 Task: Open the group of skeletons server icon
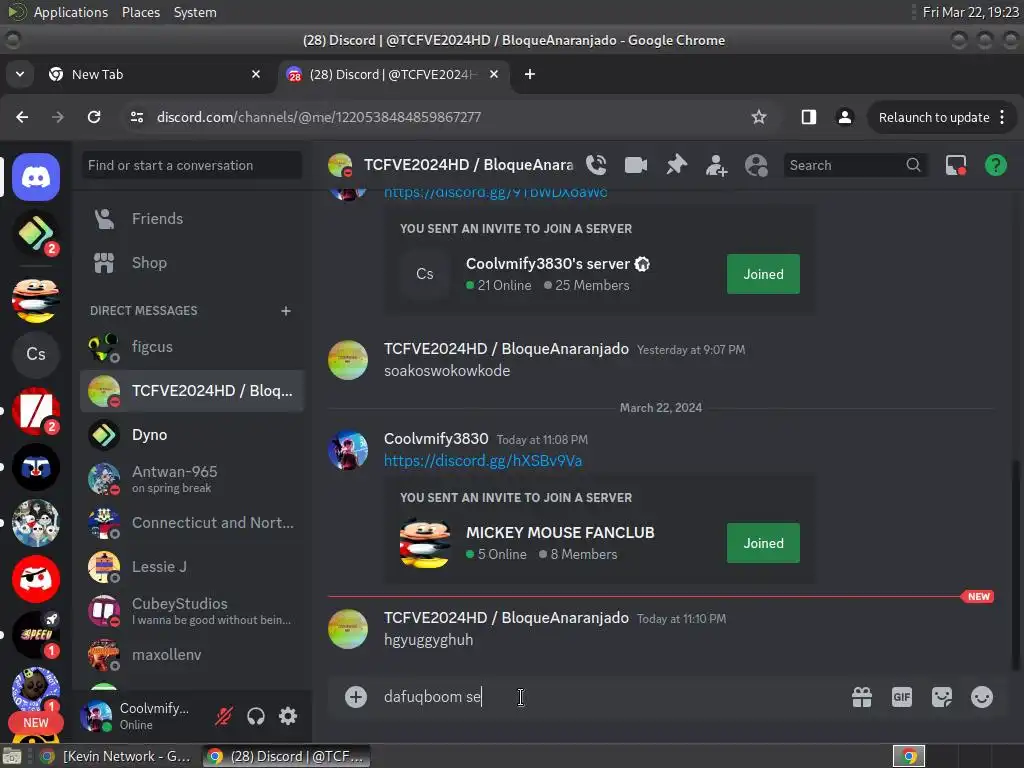tap(36, 523)
